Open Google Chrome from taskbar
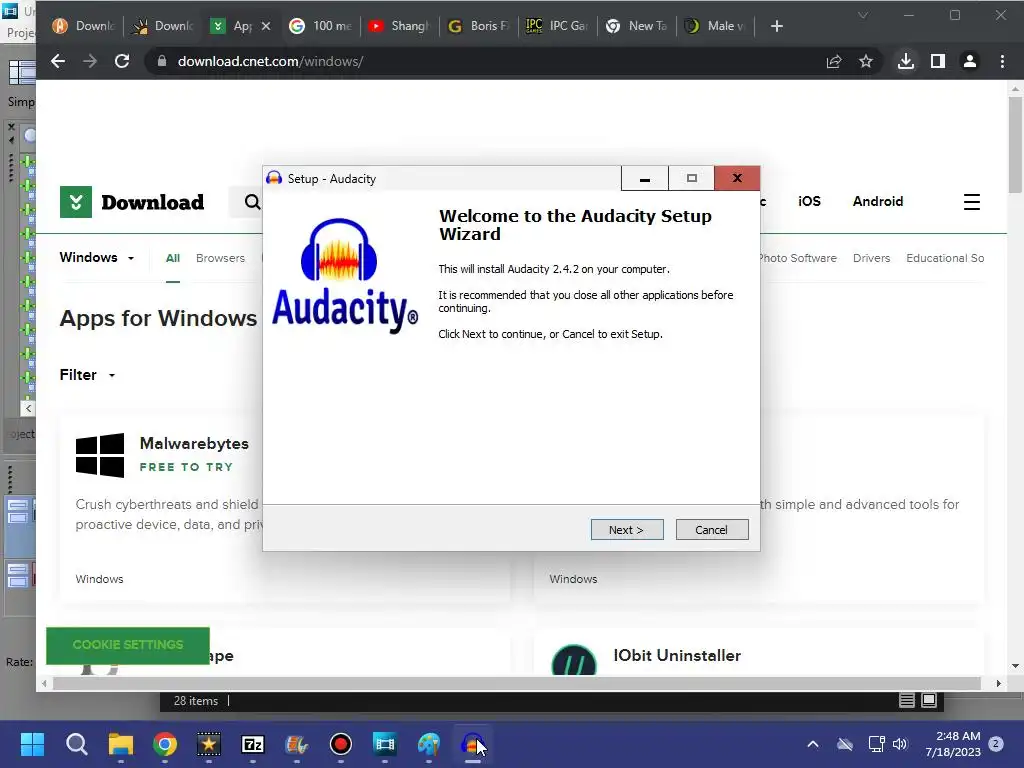 click(x=165, y=744)
